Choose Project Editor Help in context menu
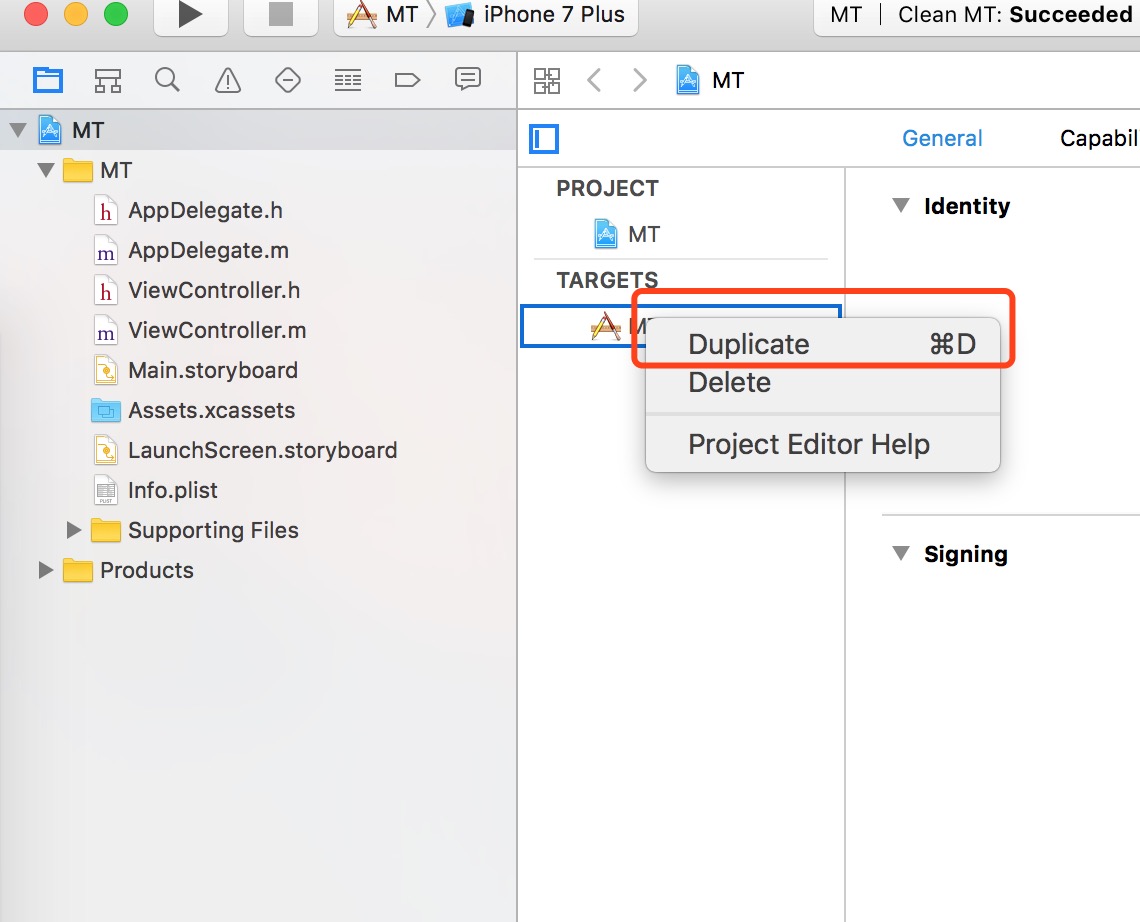 coord(823,444)
